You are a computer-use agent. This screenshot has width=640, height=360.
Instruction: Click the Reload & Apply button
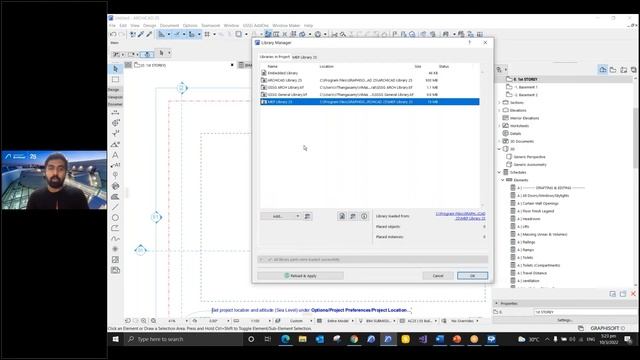300,276
